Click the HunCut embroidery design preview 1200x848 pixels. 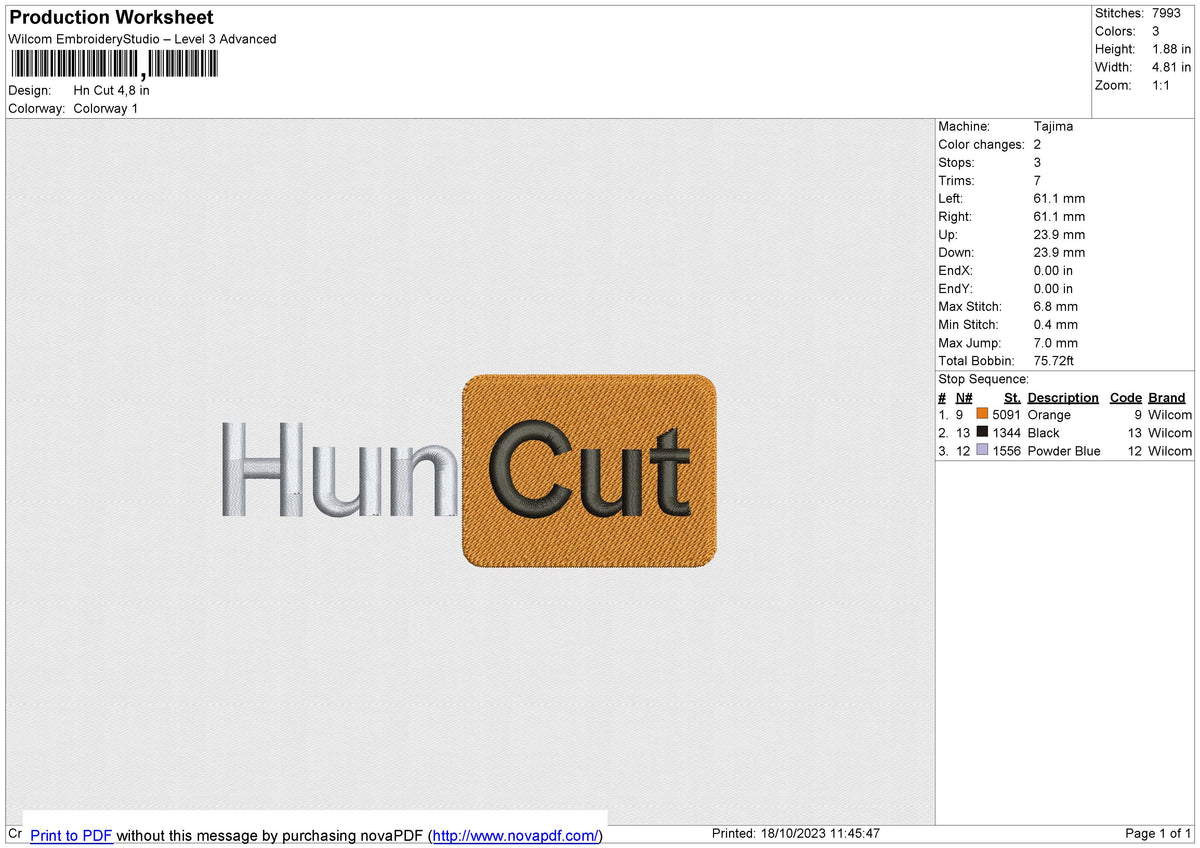[x=468, y=471]
